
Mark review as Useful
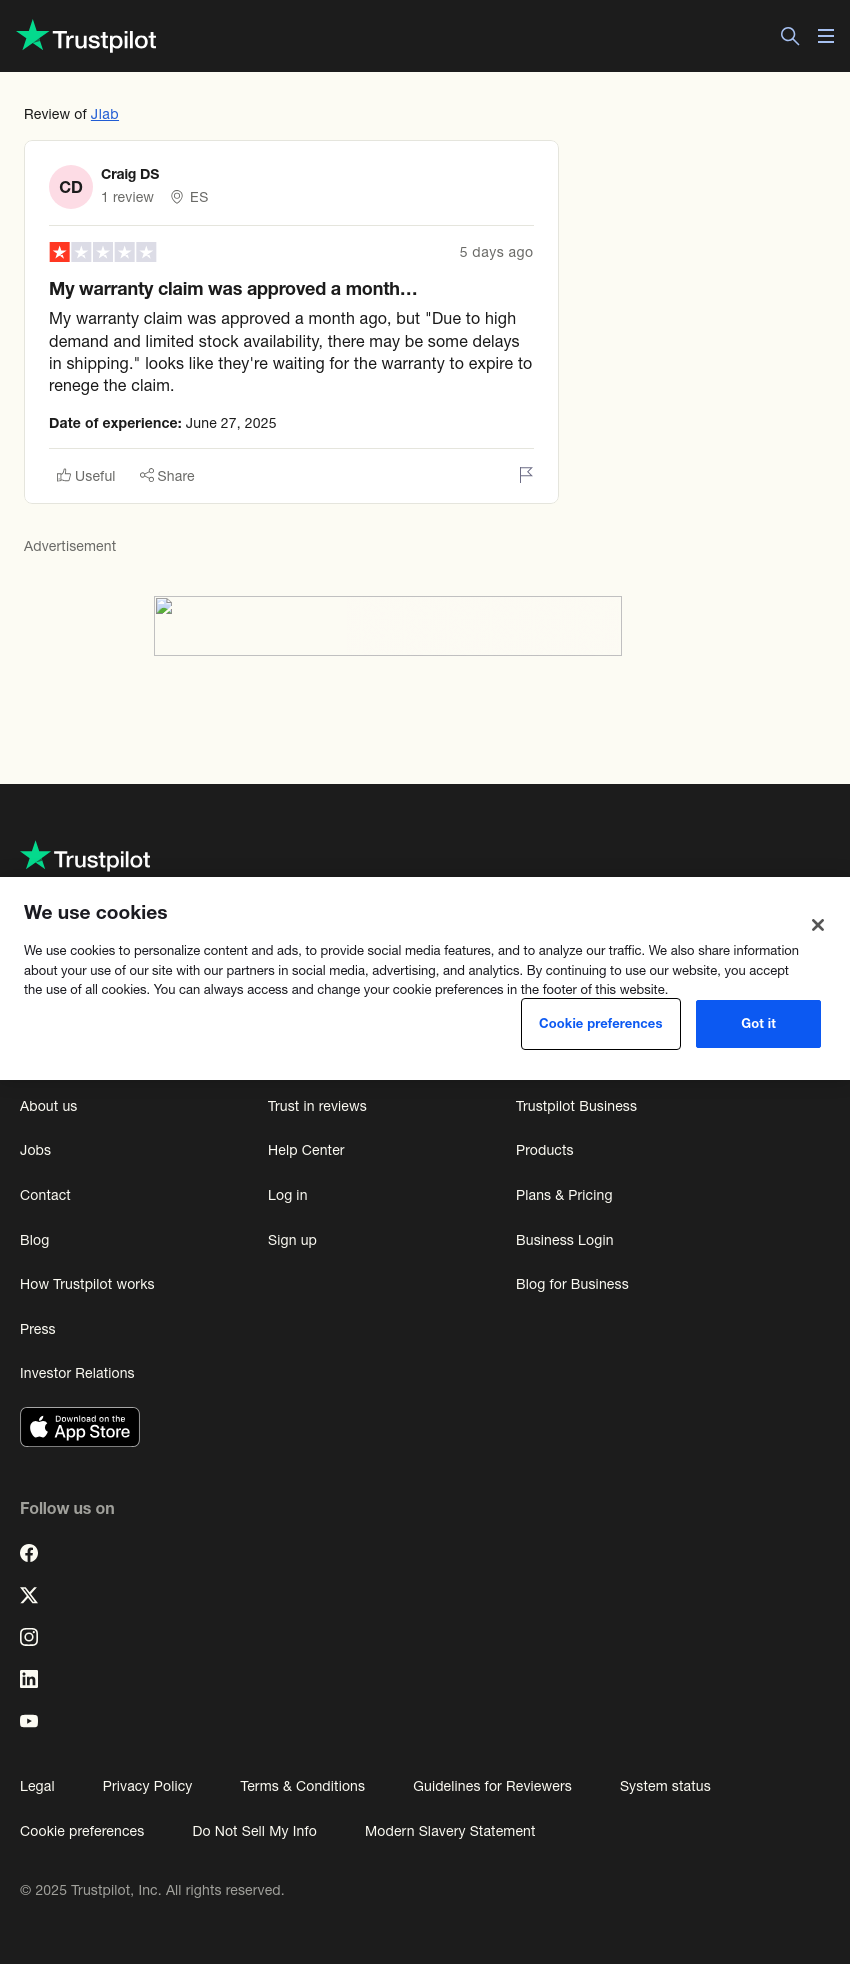point(86,476)
